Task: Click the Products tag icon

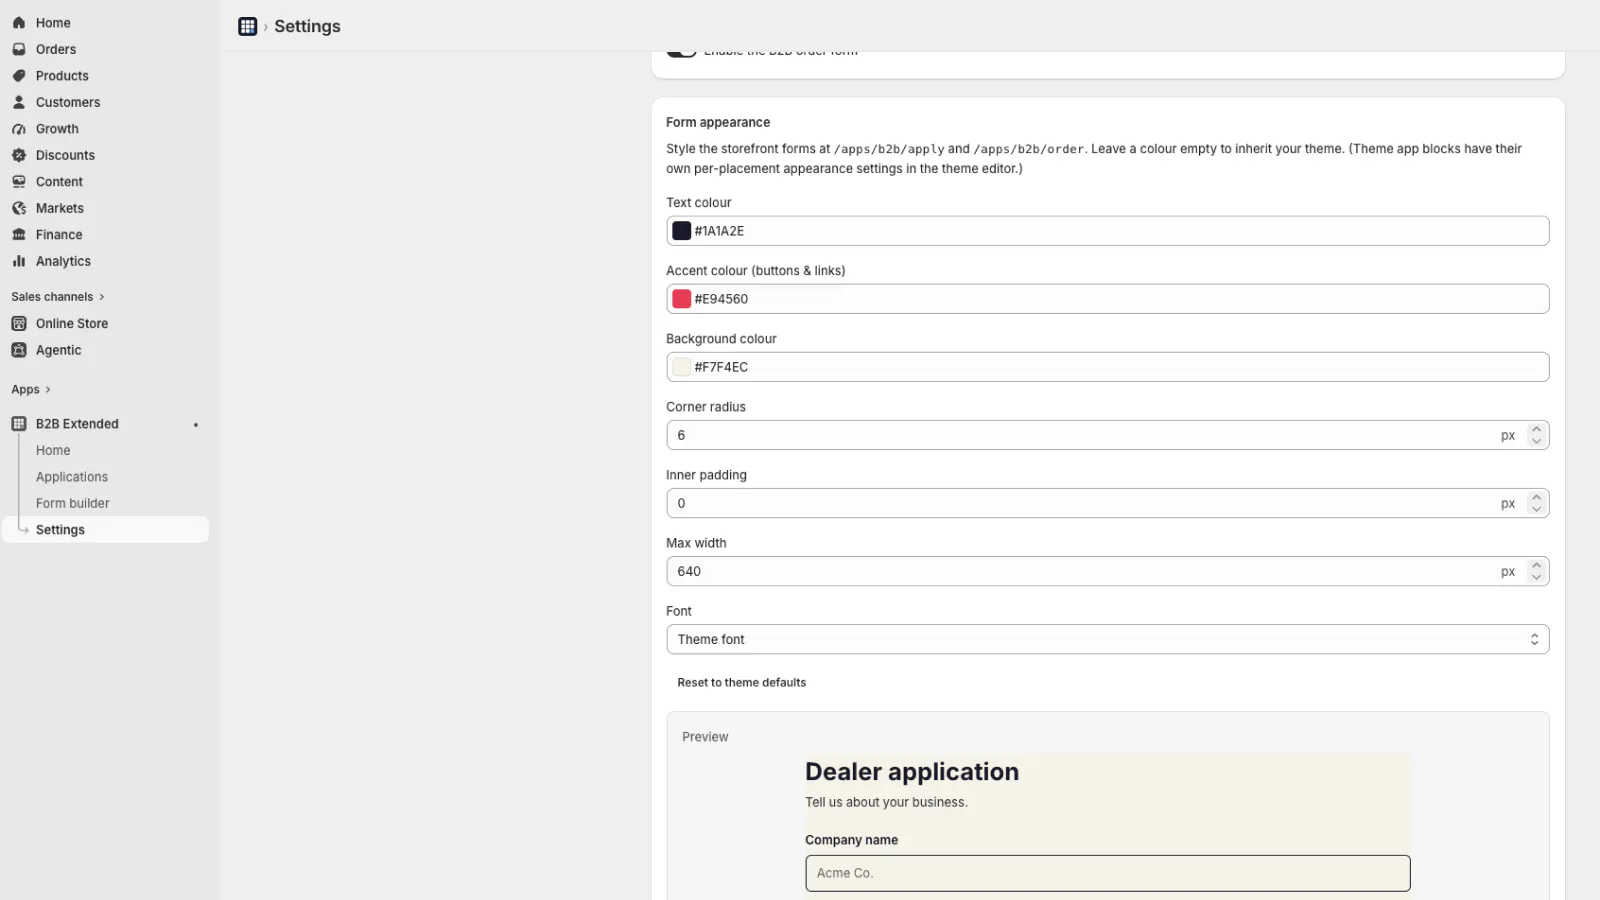Action: pos(19,76)
